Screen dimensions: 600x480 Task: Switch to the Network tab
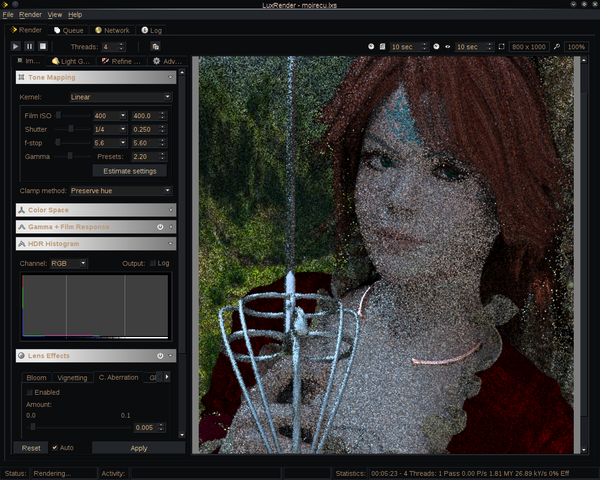112,30
